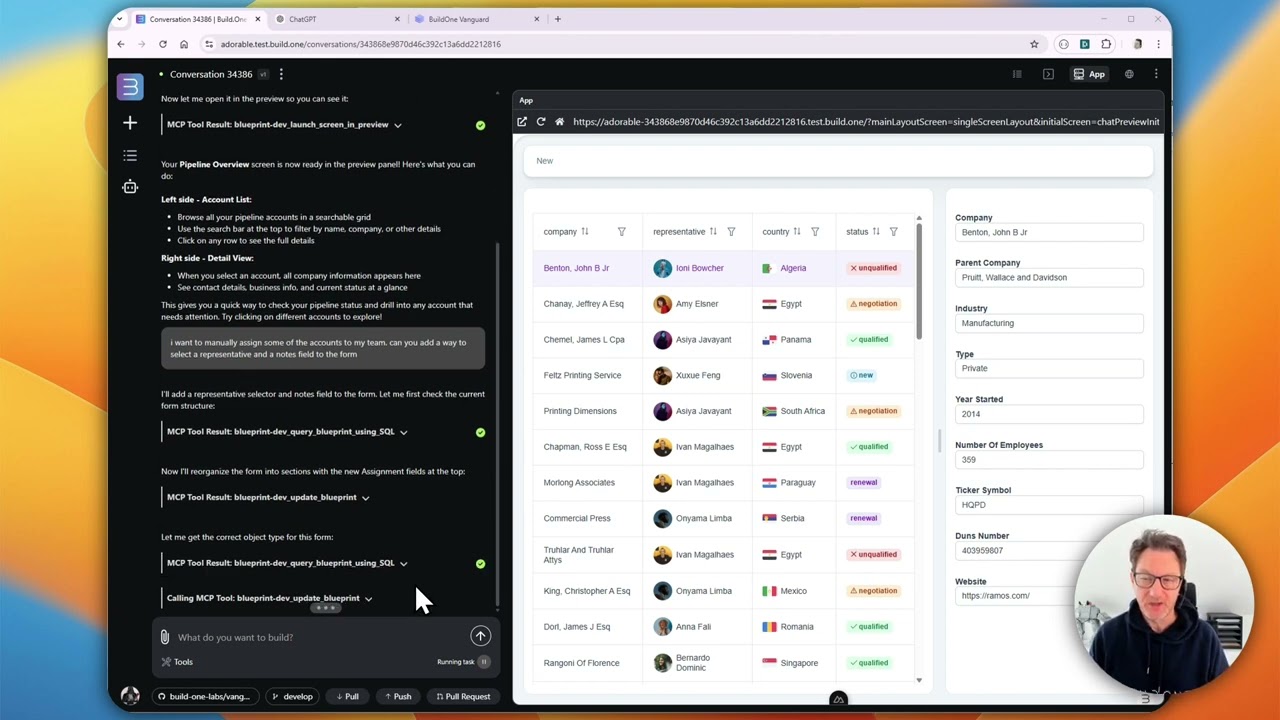Viewport: 1280px width, 720px height.
Task: Reload the app preview panel
Action: (541, 122)
